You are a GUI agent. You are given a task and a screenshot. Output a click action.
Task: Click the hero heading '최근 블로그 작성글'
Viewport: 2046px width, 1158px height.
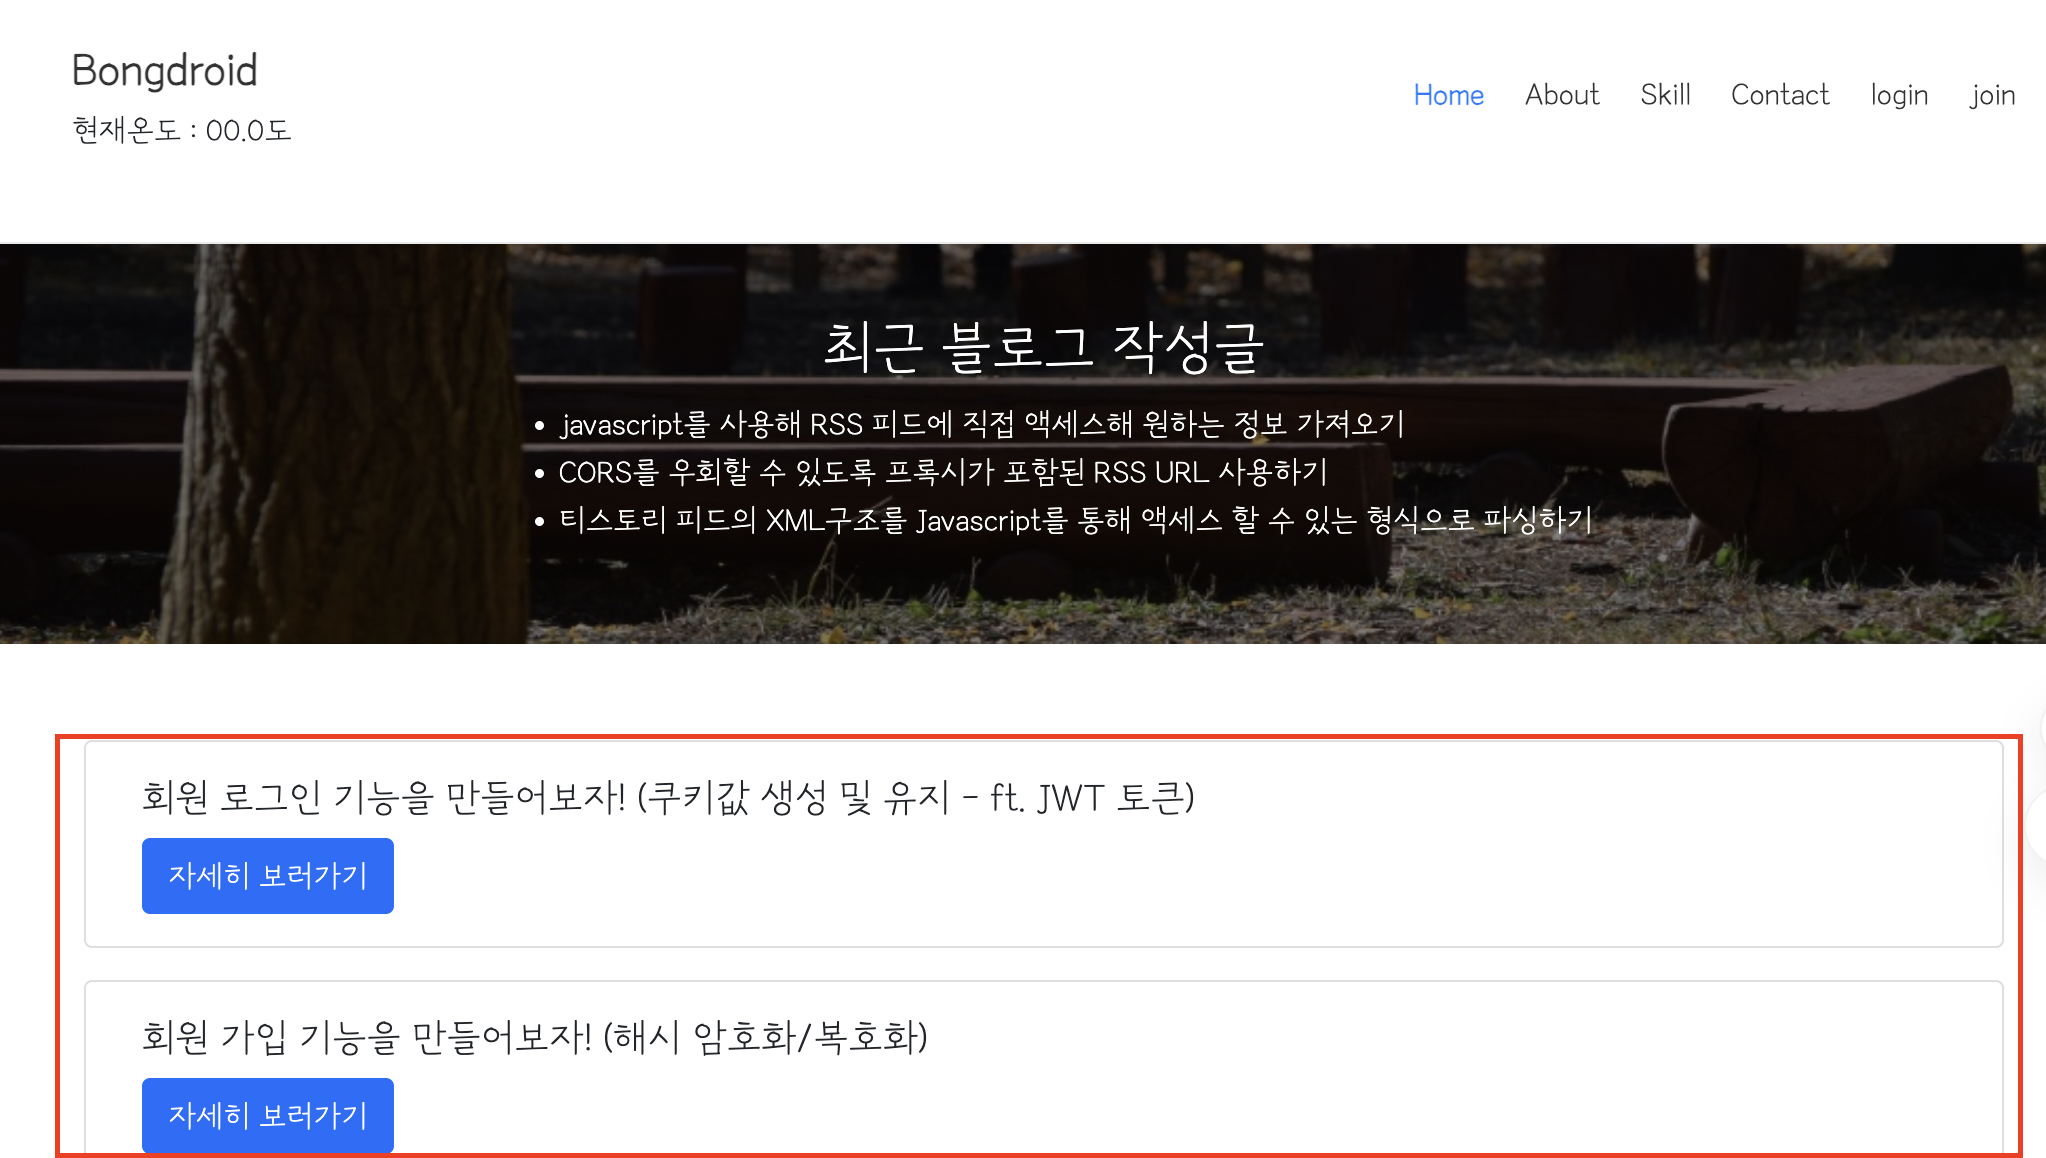(1043, 347)
